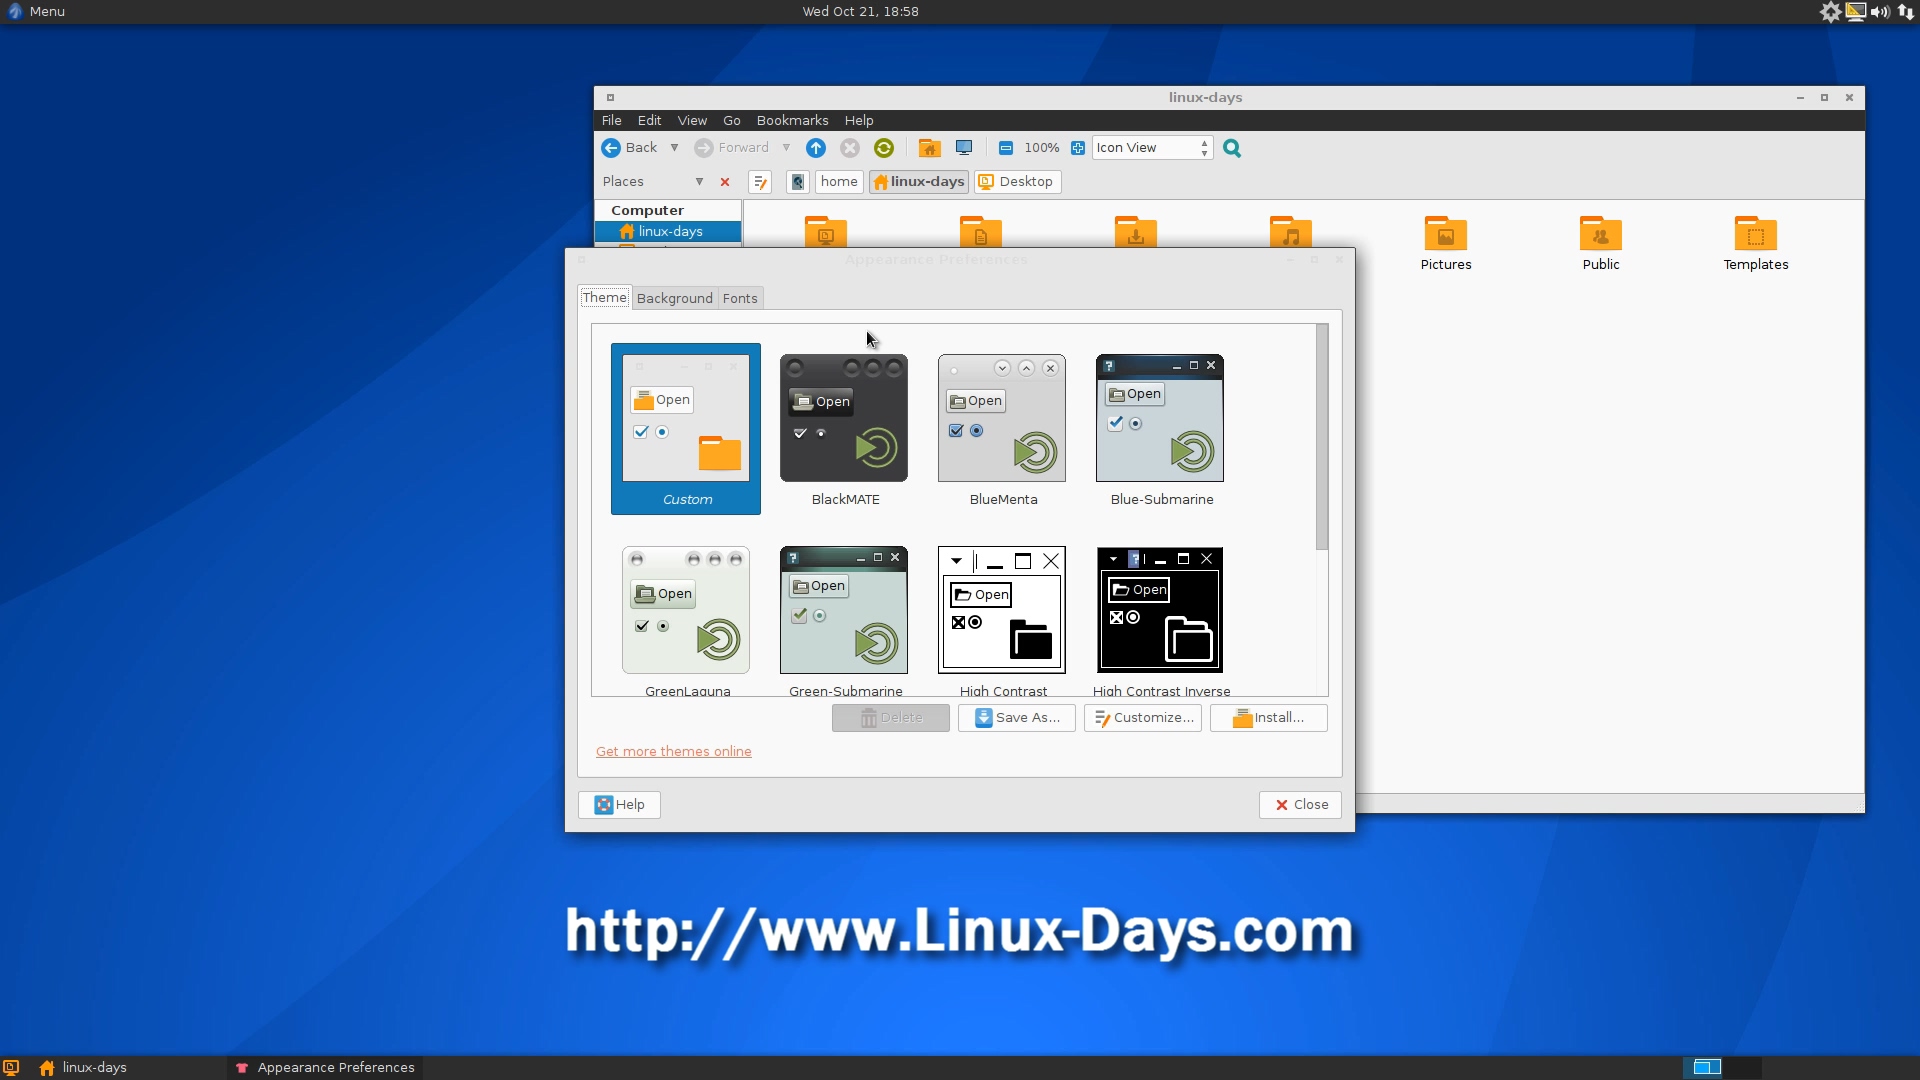The height and width of the screenshot is (1080, 1920).
Task: Select the 'home' path bar button
Action: pos(839,182)
